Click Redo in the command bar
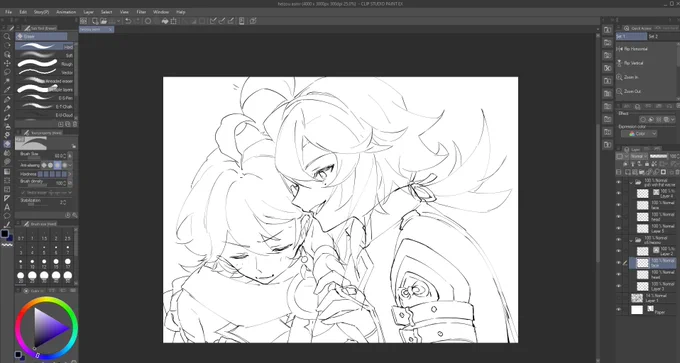 coord(137,21)
